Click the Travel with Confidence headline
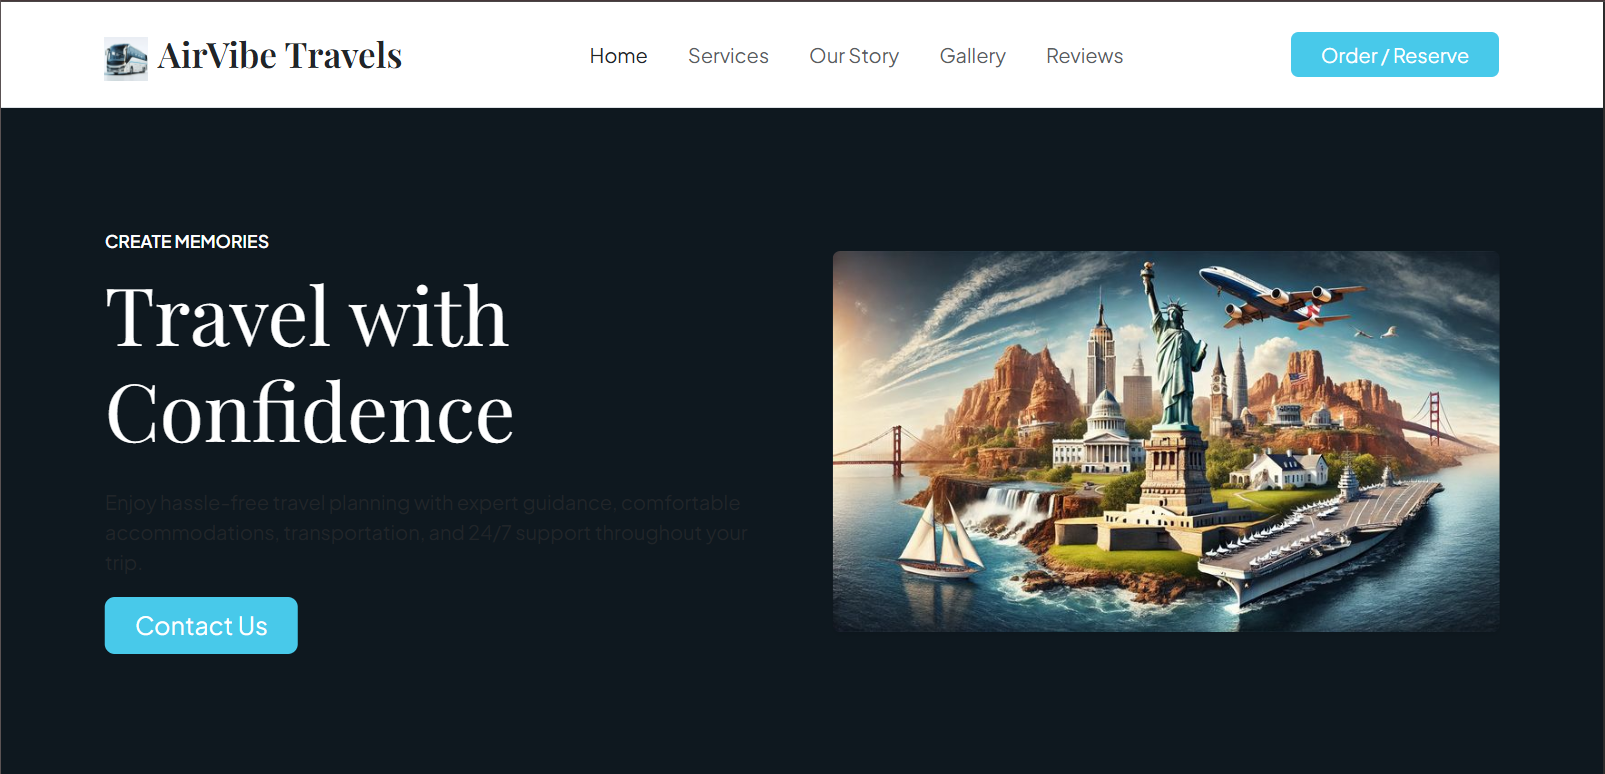This screenshot has height=774, width=1605. click(x=310, y=364)
